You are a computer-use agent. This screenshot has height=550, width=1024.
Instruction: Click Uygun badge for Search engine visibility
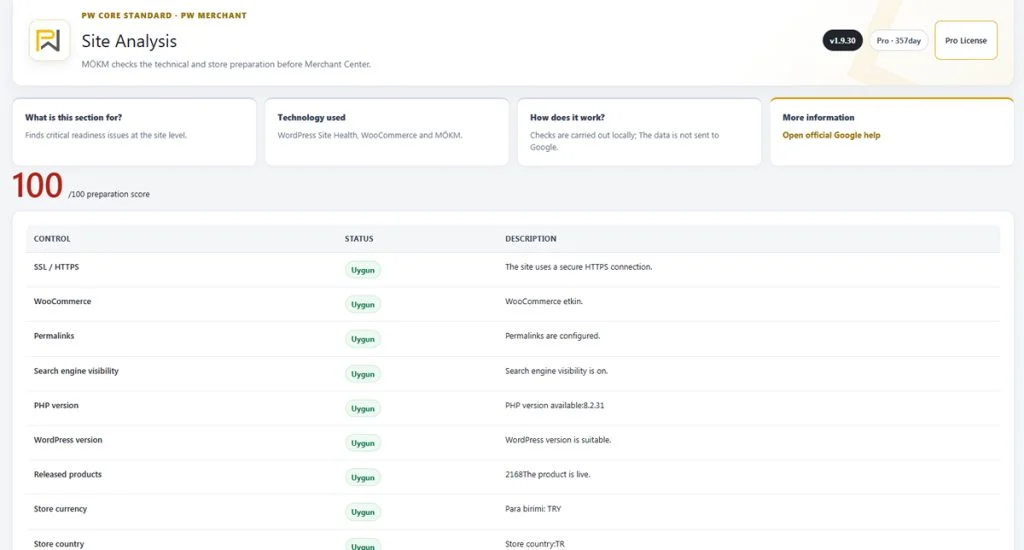coord(362,374)
